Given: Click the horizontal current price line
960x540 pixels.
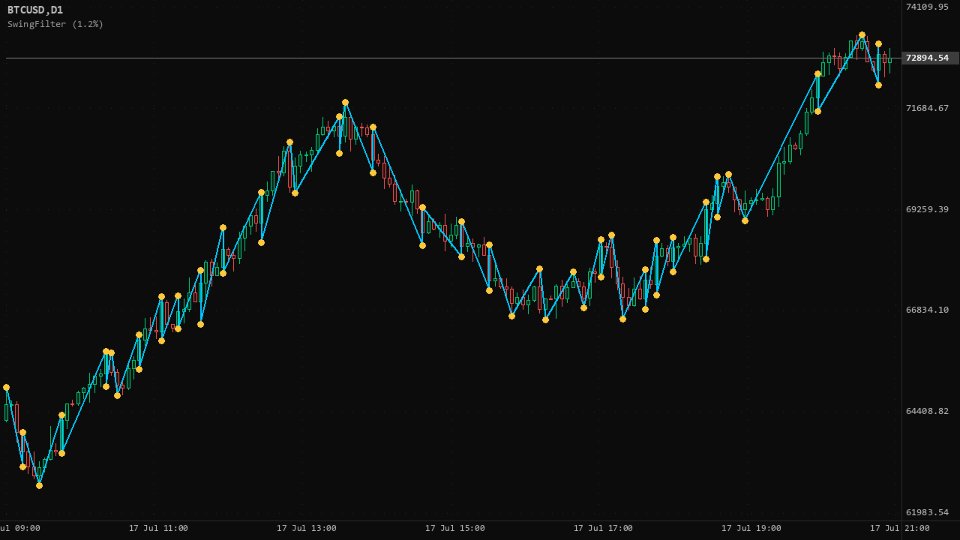Looking at the screenshot, I should point(453,58).
